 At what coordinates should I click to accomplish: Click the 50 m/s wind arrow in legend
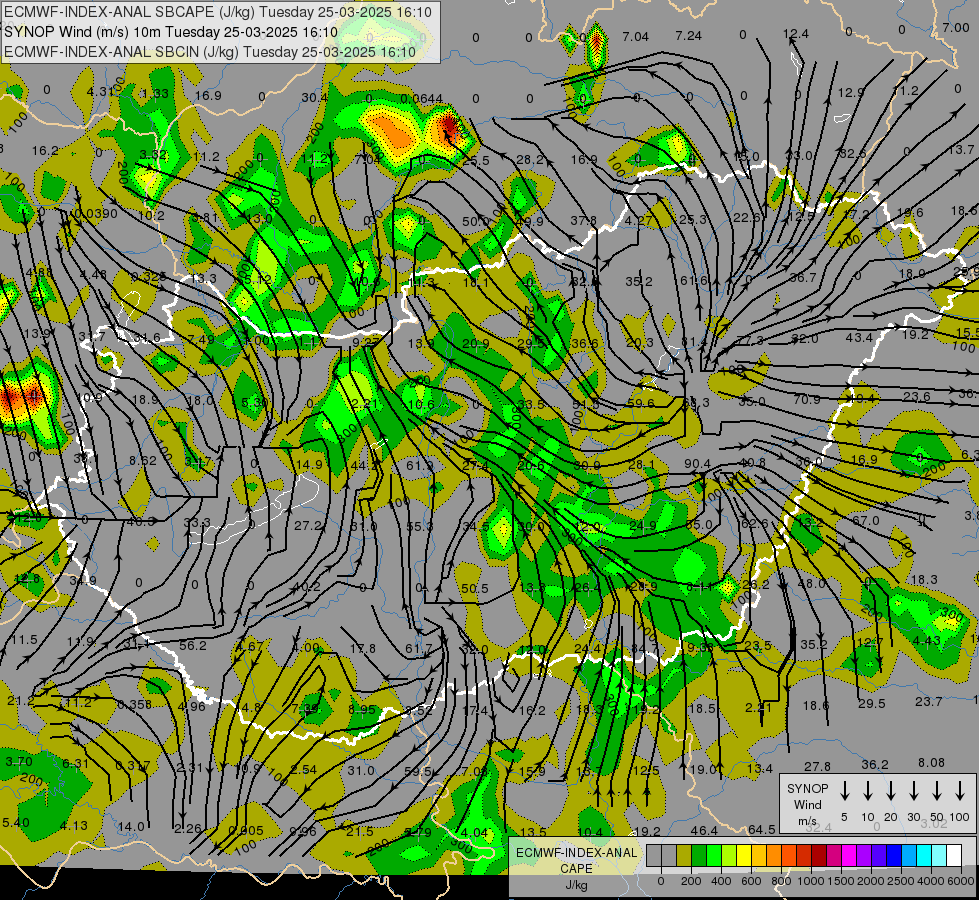click(x=937, y=790)
